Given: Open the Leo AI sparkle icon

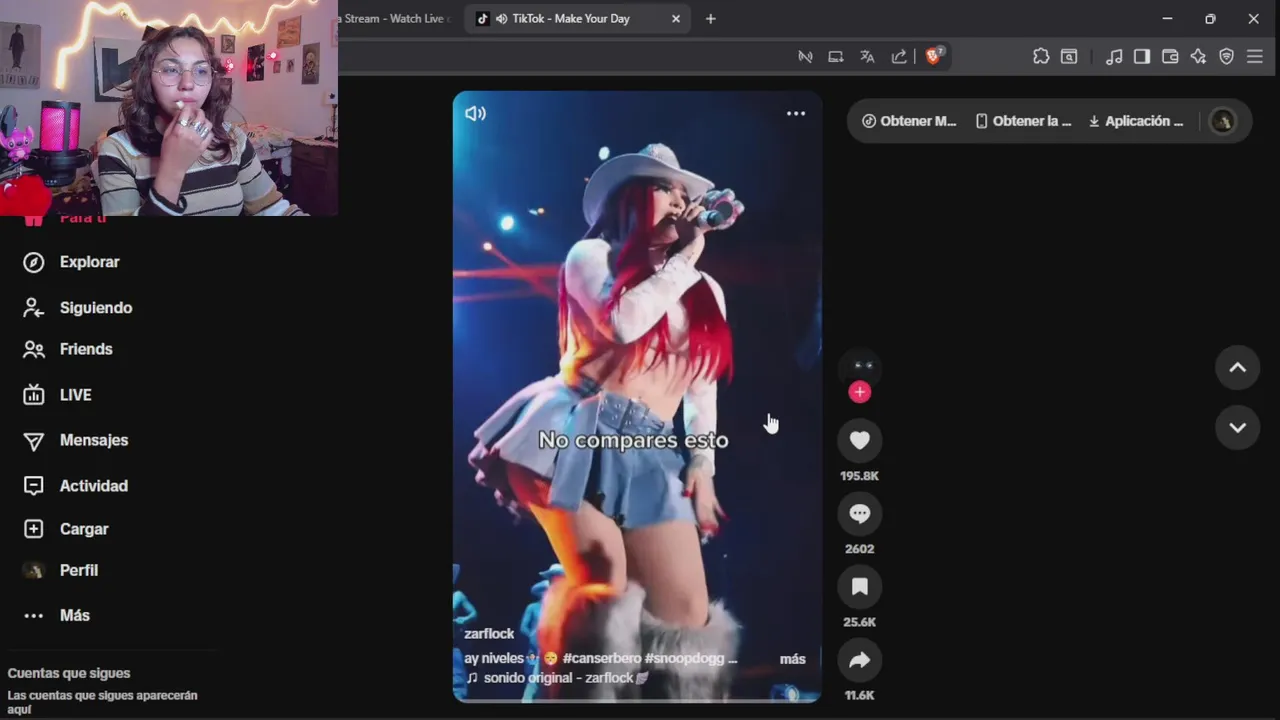Looking at the screenshot, I should point(1198,57).
